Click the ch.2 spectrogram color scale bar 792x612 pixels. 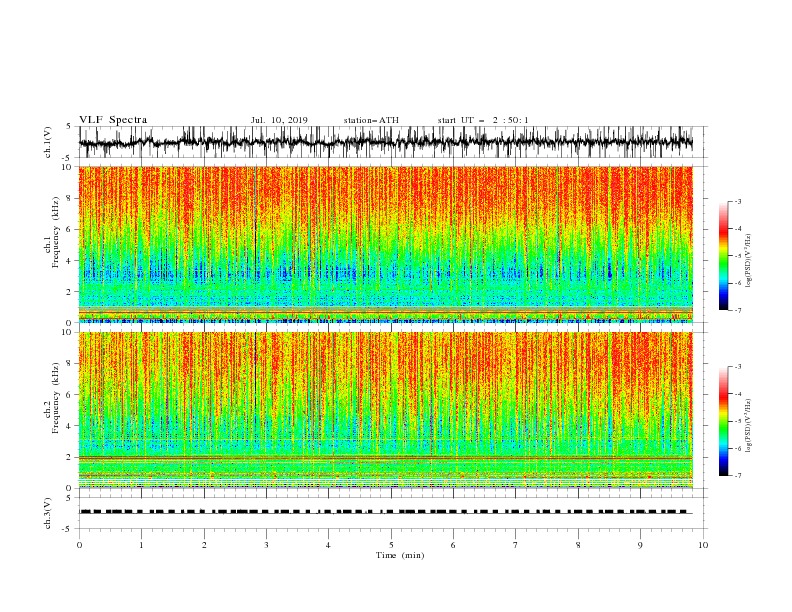click(x=724, y=421)
